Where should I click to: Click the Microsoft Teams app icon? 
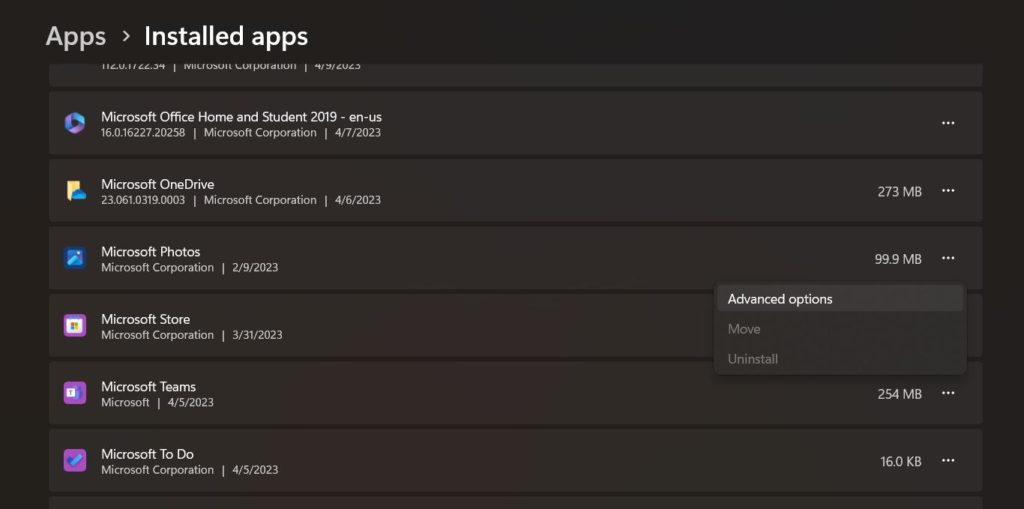coord(75,393)
